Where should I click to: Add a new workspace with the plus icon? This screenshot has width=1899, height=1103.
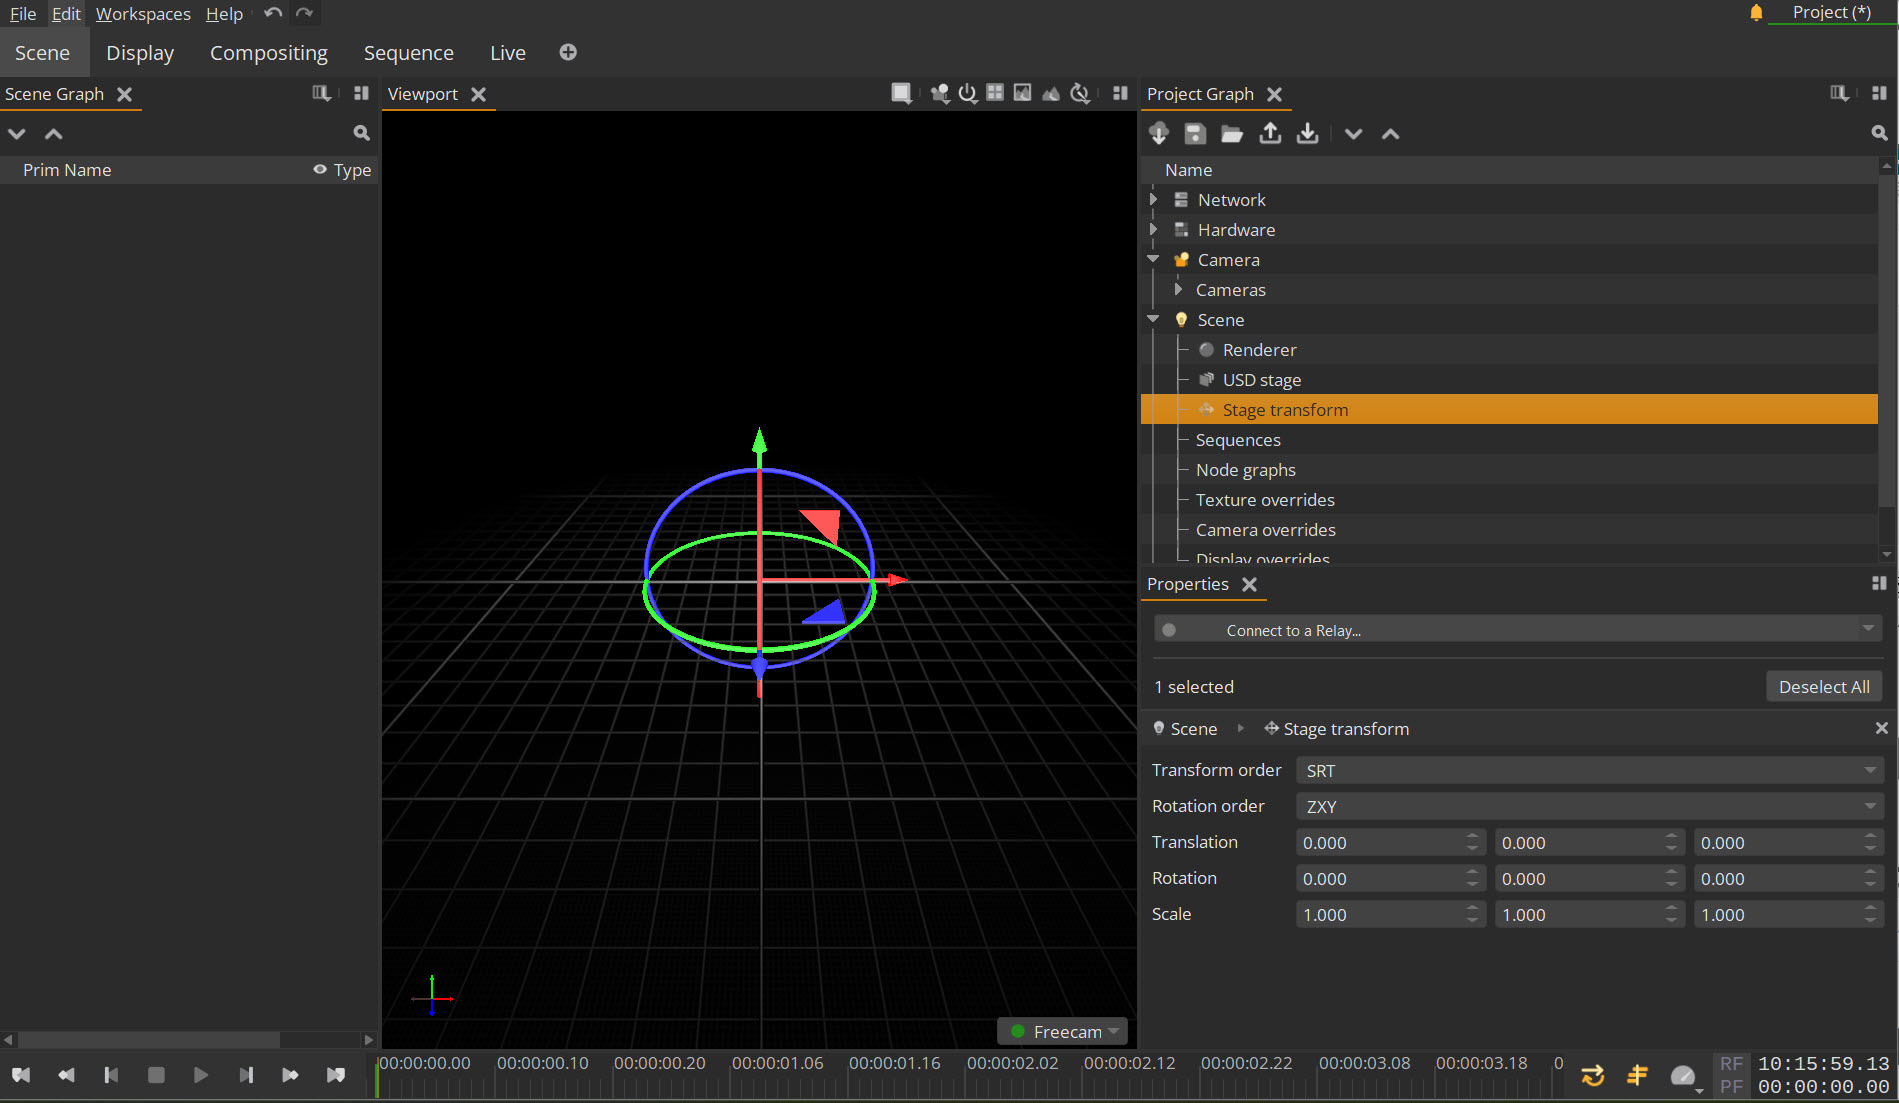click(x=568, y=53)
